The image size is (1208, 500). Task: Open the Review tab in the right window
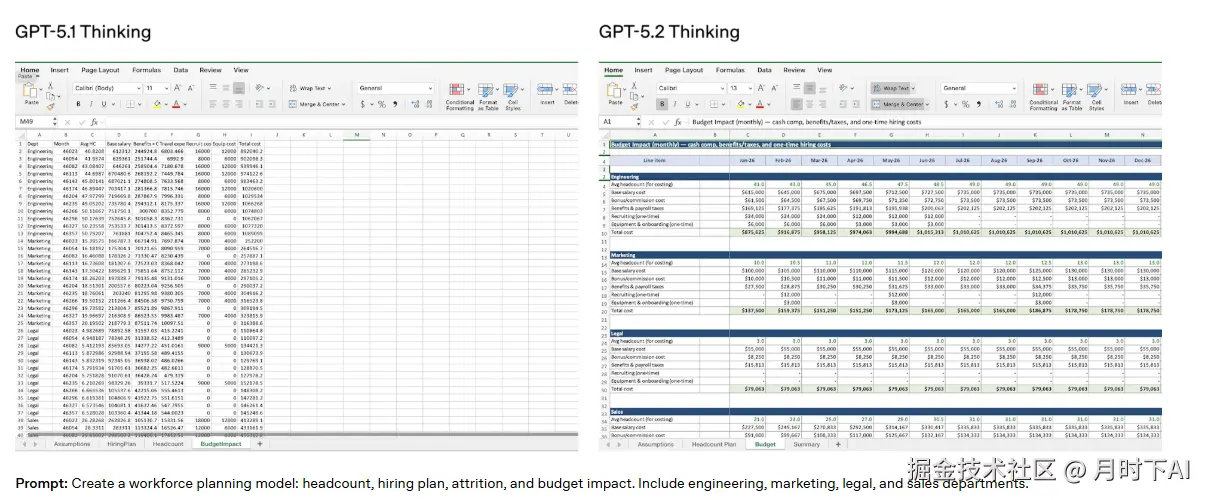pos(794,70)
